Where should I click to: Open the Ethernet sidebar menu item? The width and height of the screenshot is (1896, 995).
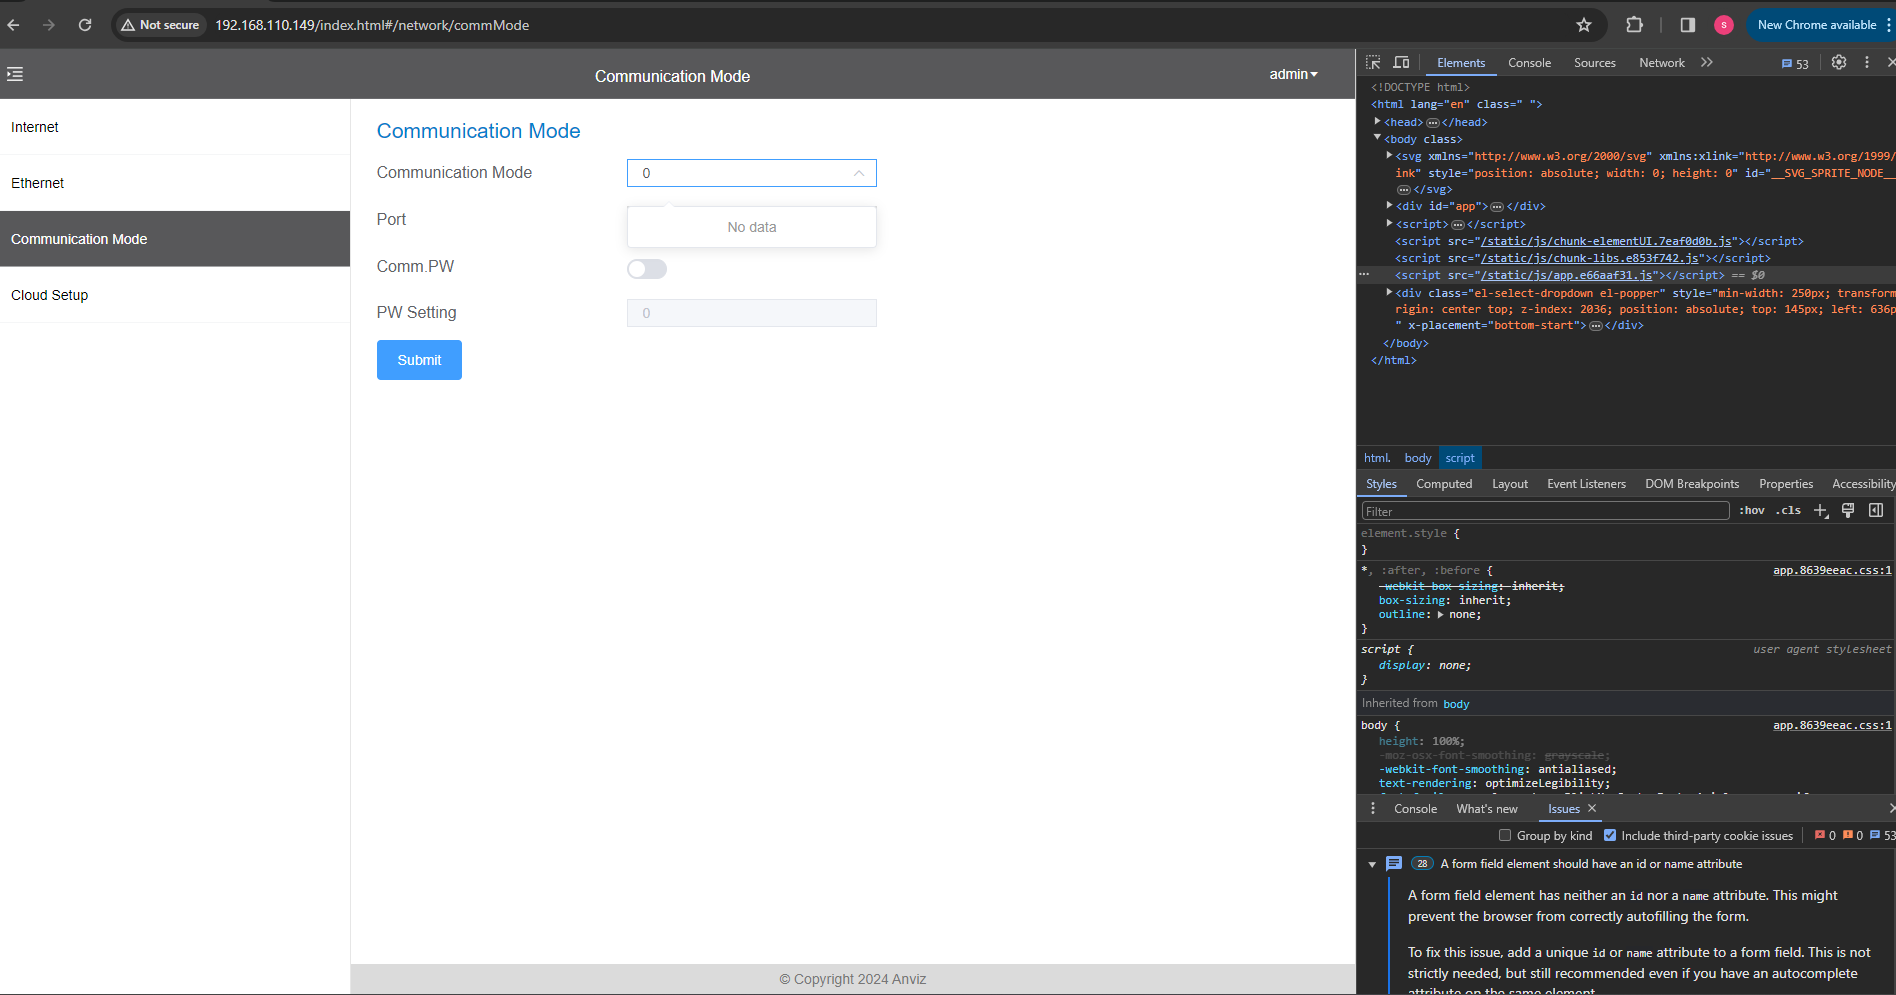(175, 183)
